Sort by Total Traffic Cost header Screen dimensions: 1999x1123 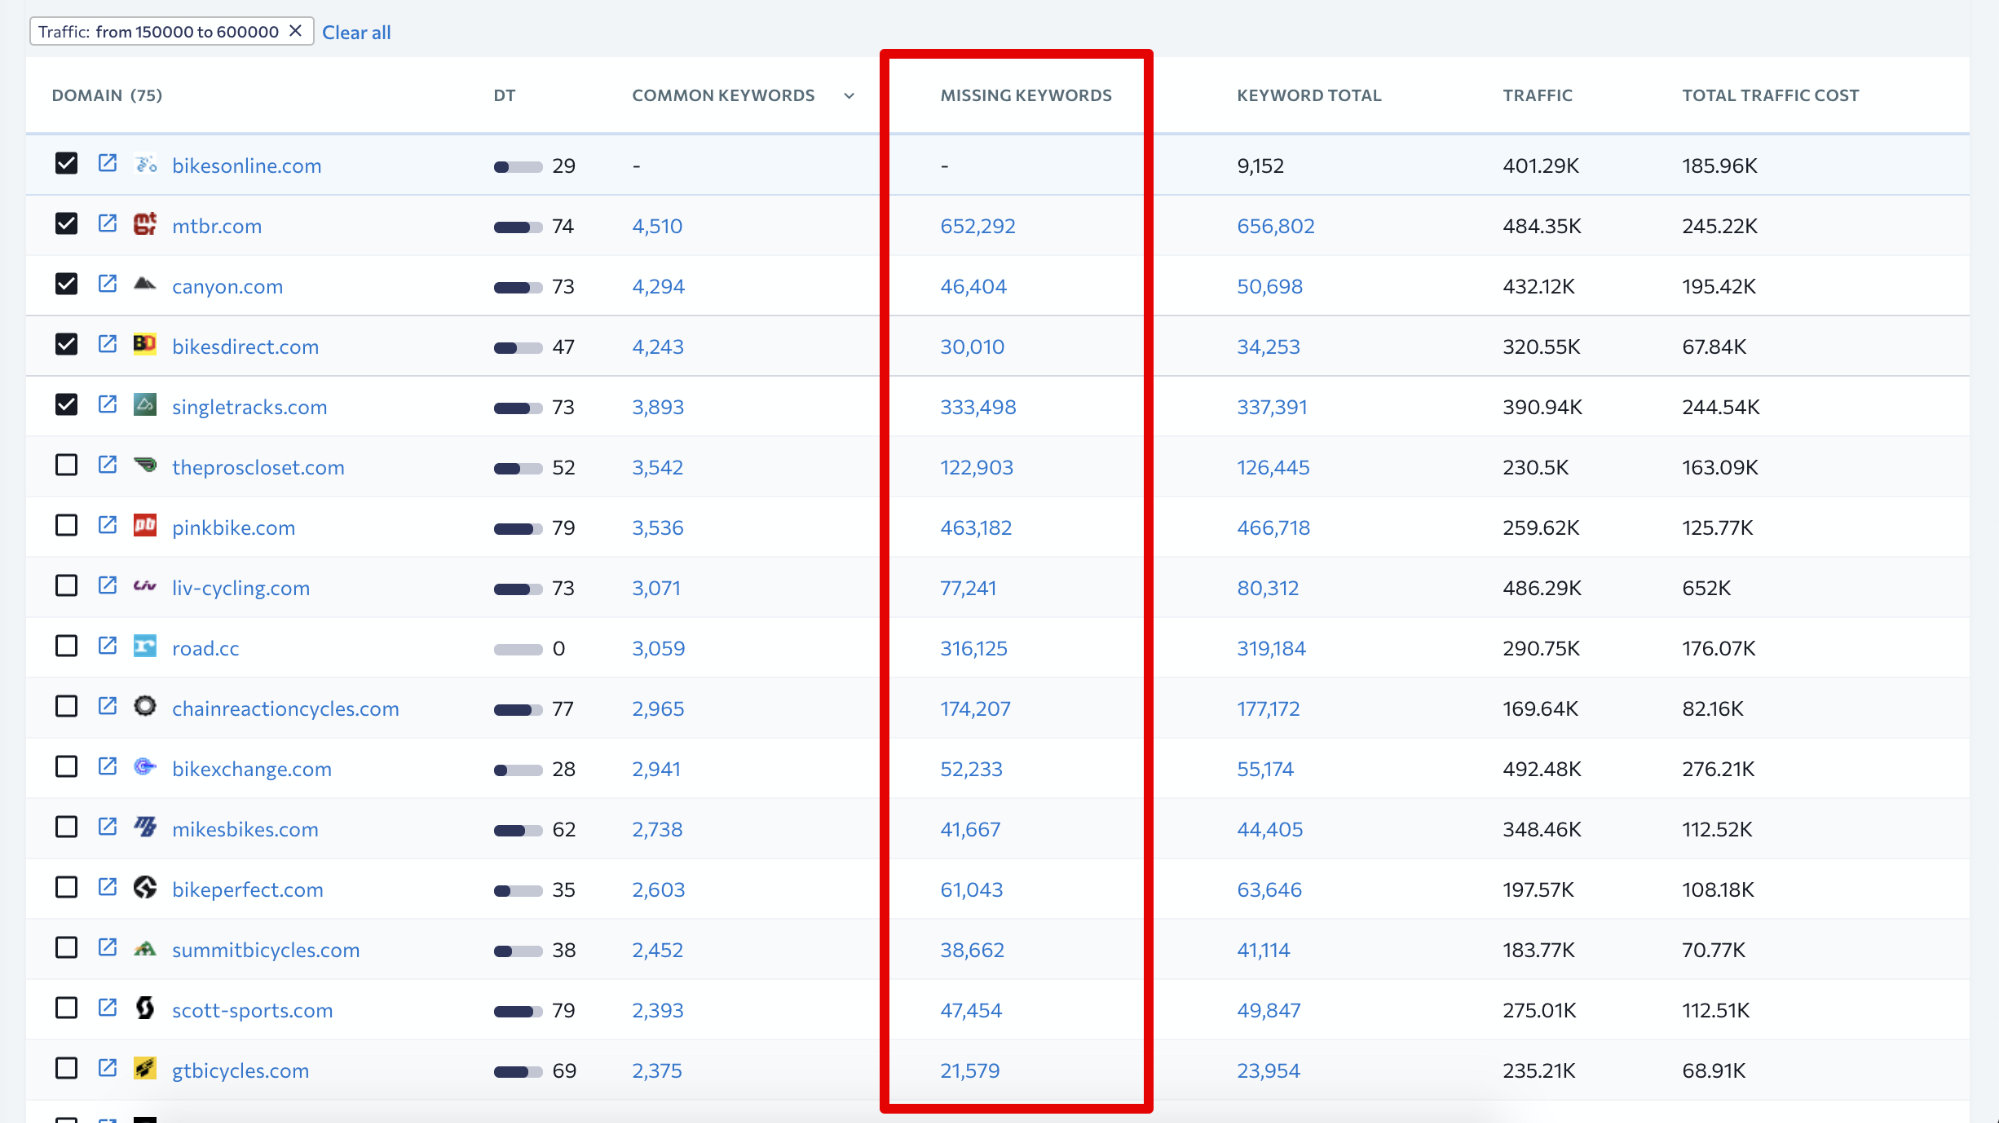1769,95
